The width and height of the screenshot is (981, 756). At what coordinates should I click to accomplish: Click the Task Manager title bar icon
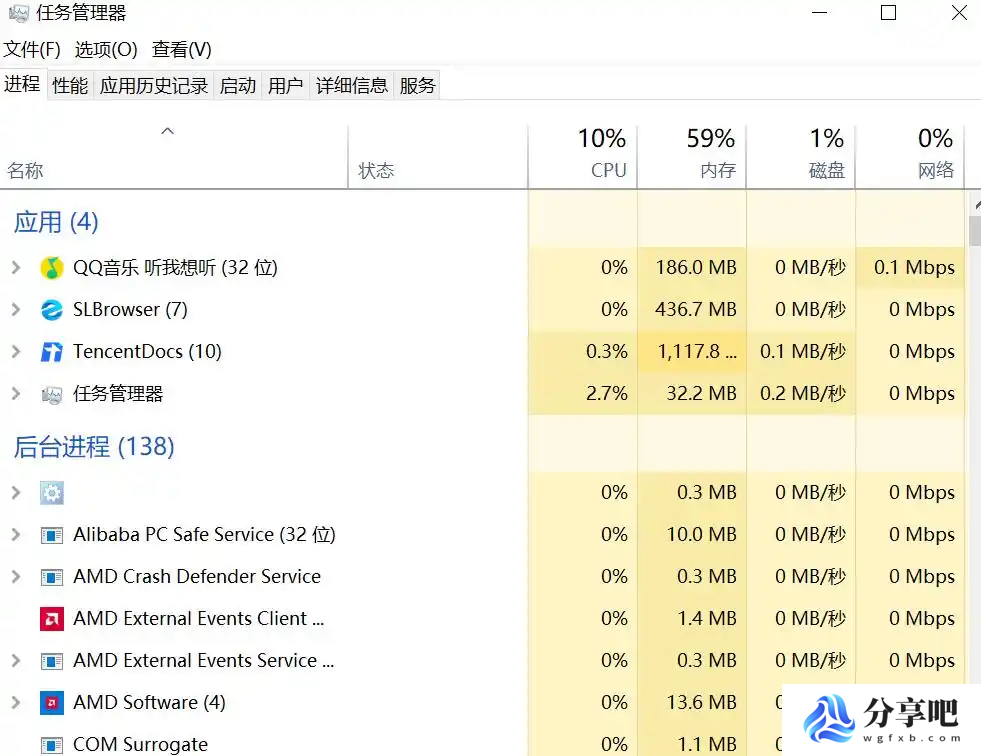pyautogui.click(x=19, y=13)
